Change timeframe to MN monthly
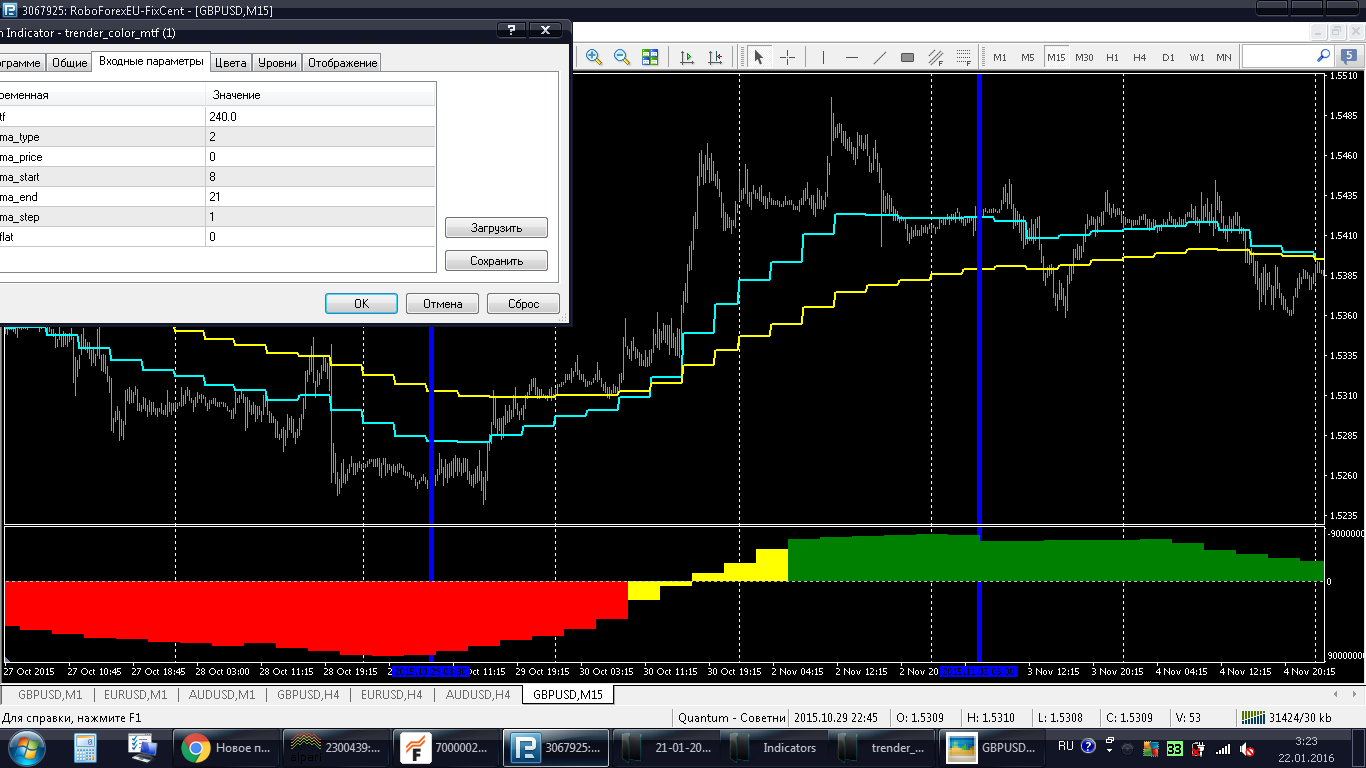This screenshot has height=768, width=1366. (1224, 57)
